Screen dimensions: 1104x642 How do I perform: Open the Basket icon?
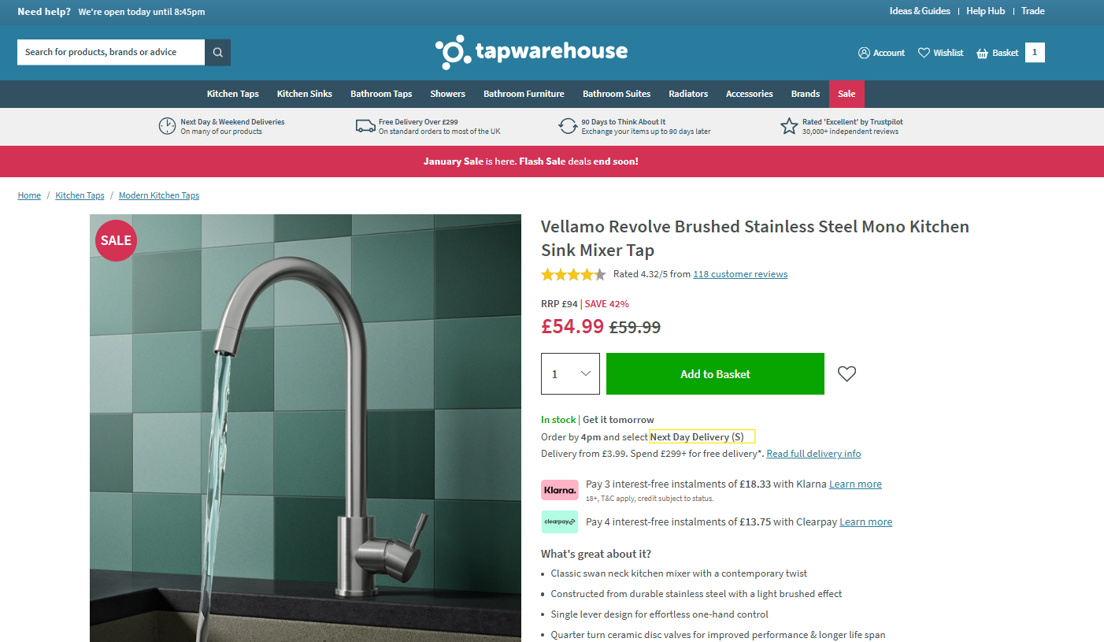tap(982, 53)
